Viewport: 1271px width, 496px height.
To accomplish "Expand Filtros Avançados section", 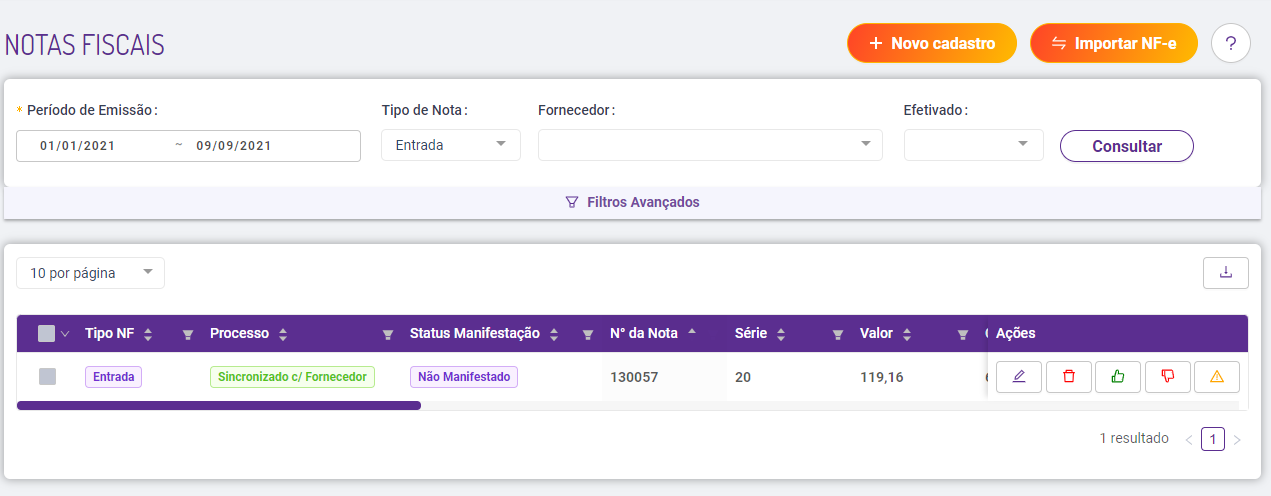I will coord(632,202).
